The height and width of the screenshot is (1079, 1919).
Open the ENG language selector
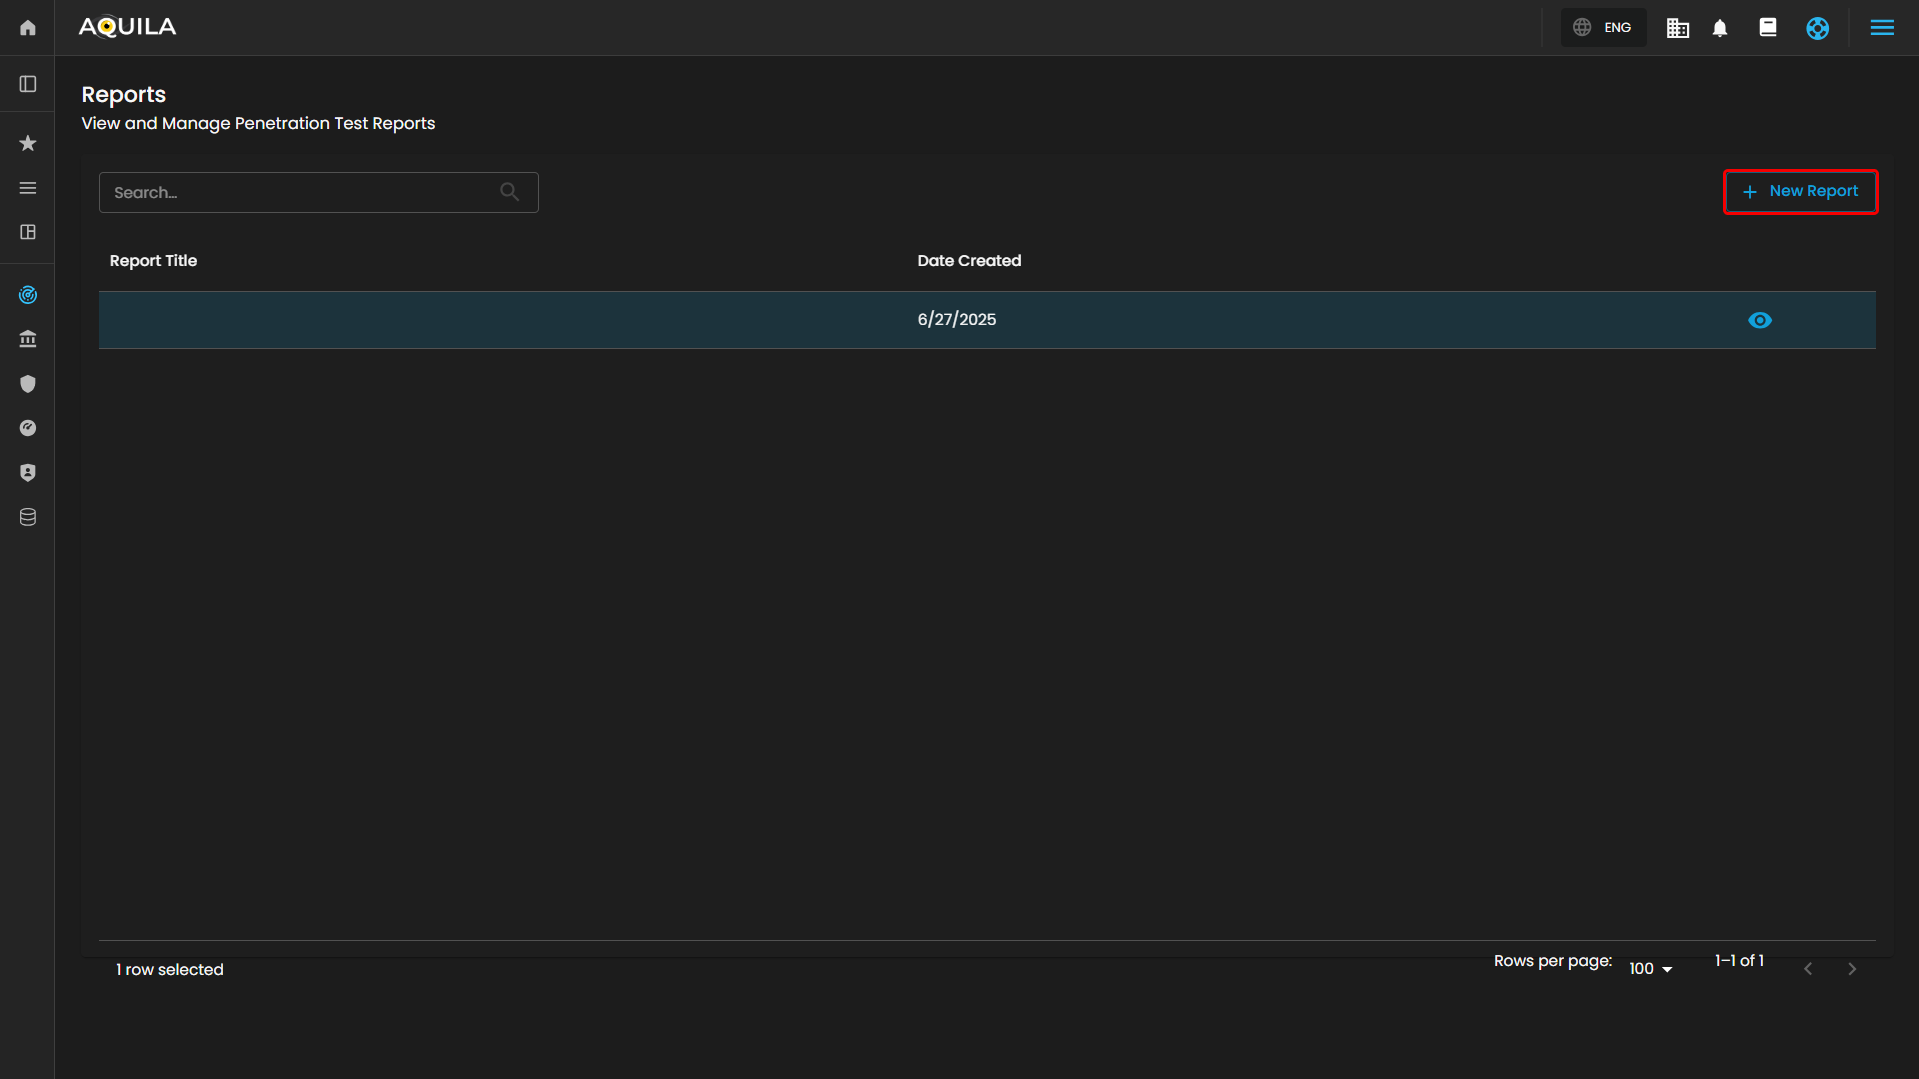click(x=1603, y=28)
